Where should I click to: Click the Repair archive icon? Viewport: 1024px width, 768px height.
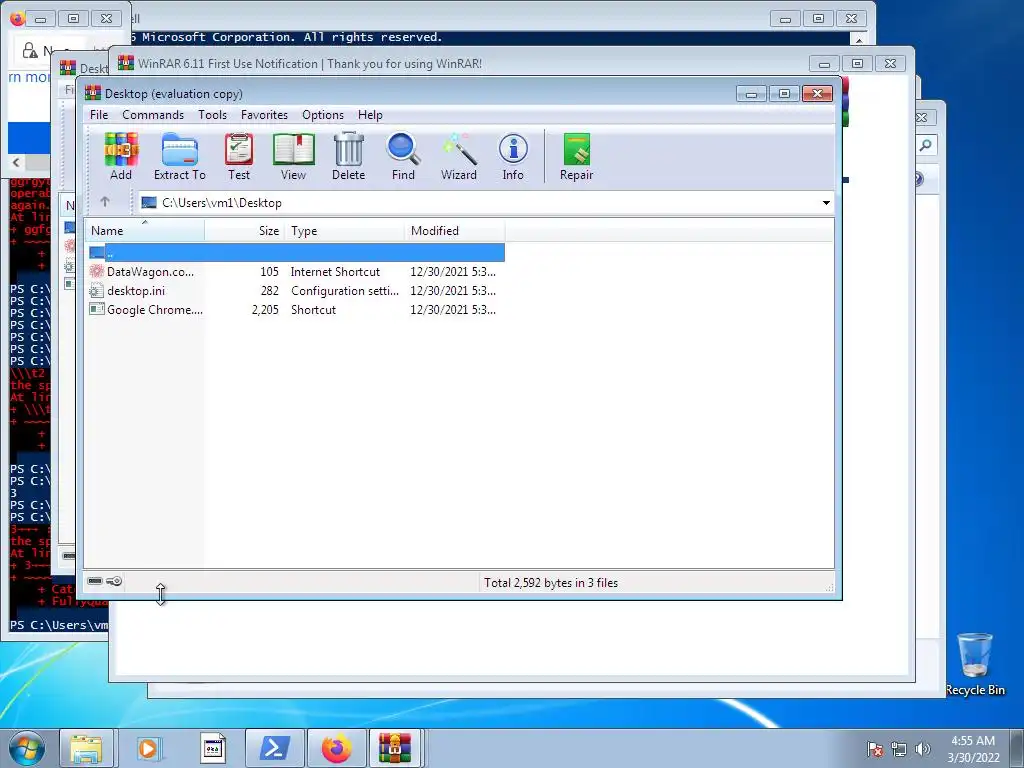(577, 157)
